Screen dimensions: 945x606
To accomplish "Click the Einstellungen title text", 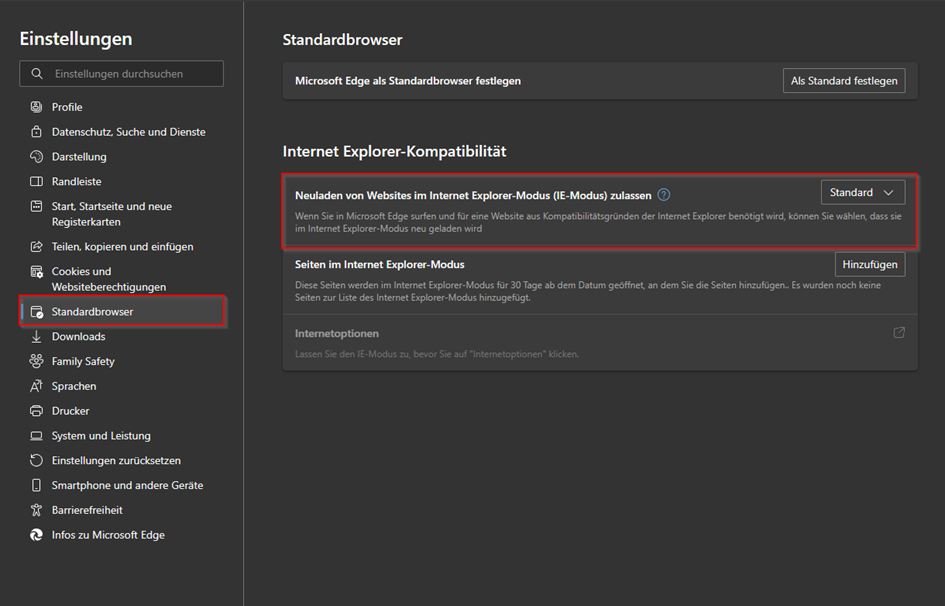I will pyautogui.click(x=76, y=39).
